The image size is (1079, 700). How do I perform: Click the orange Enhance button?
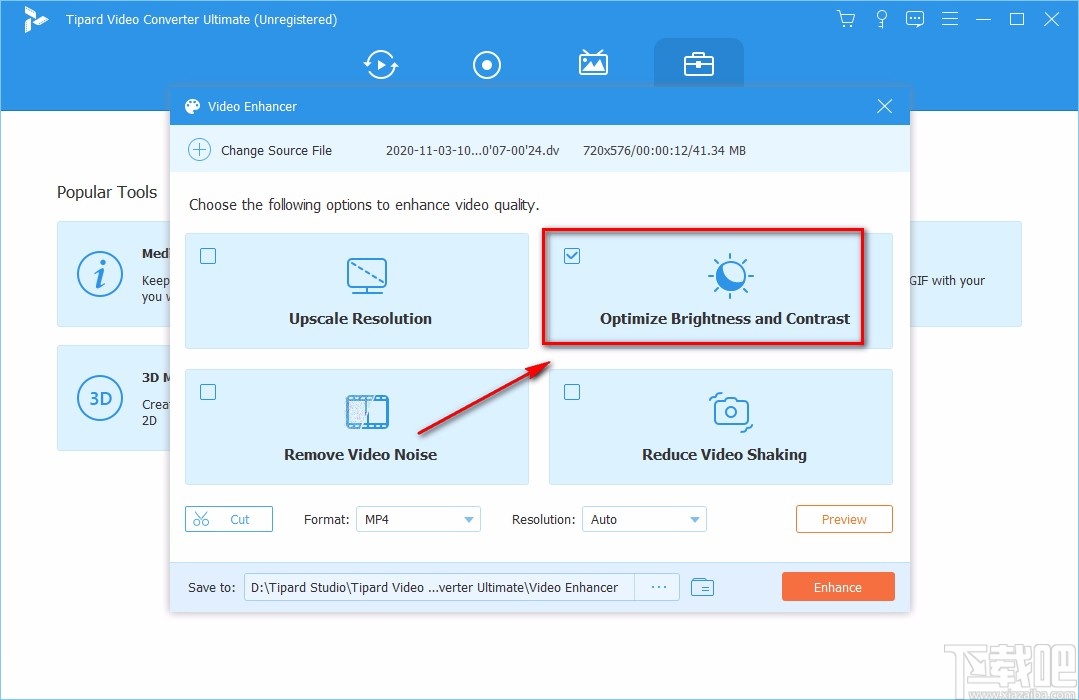click(x=838, y=587)
